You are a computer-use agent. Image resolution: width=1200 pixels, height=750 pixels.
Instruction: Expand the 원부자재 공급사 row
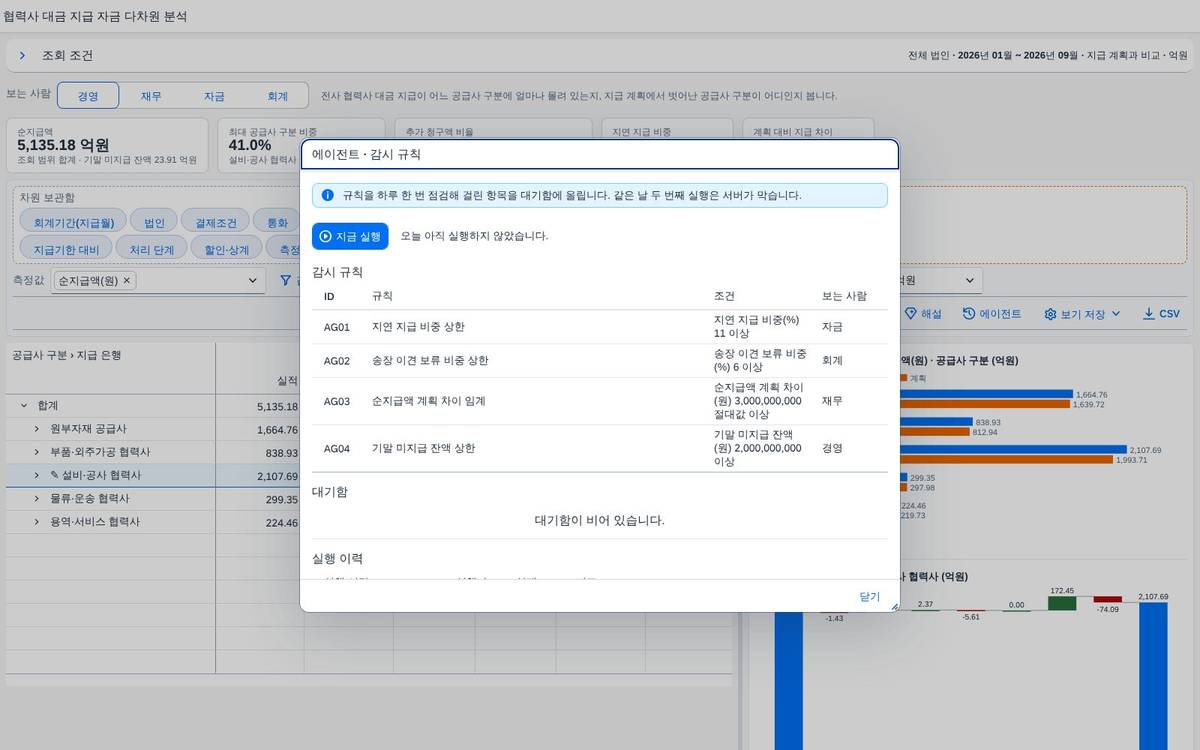point(37,429)
